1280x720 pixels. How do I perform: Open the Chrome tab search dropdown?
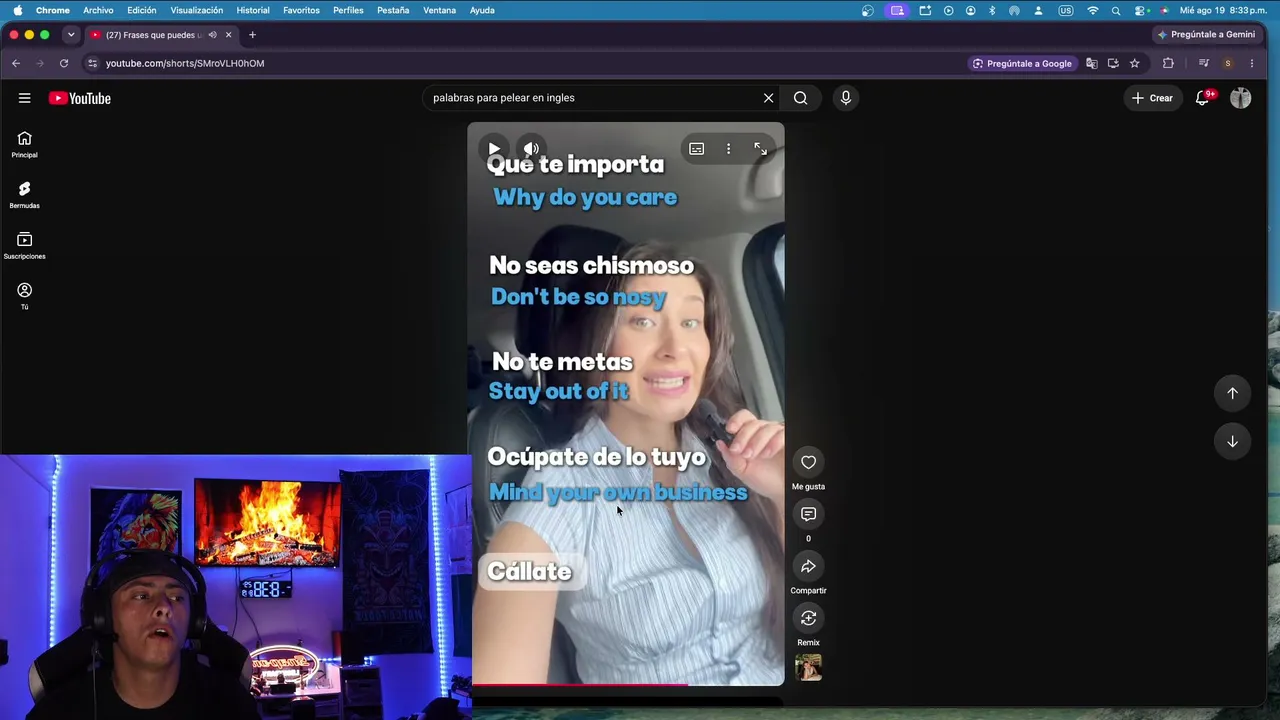pyautogui.click(x=71, y=35)
